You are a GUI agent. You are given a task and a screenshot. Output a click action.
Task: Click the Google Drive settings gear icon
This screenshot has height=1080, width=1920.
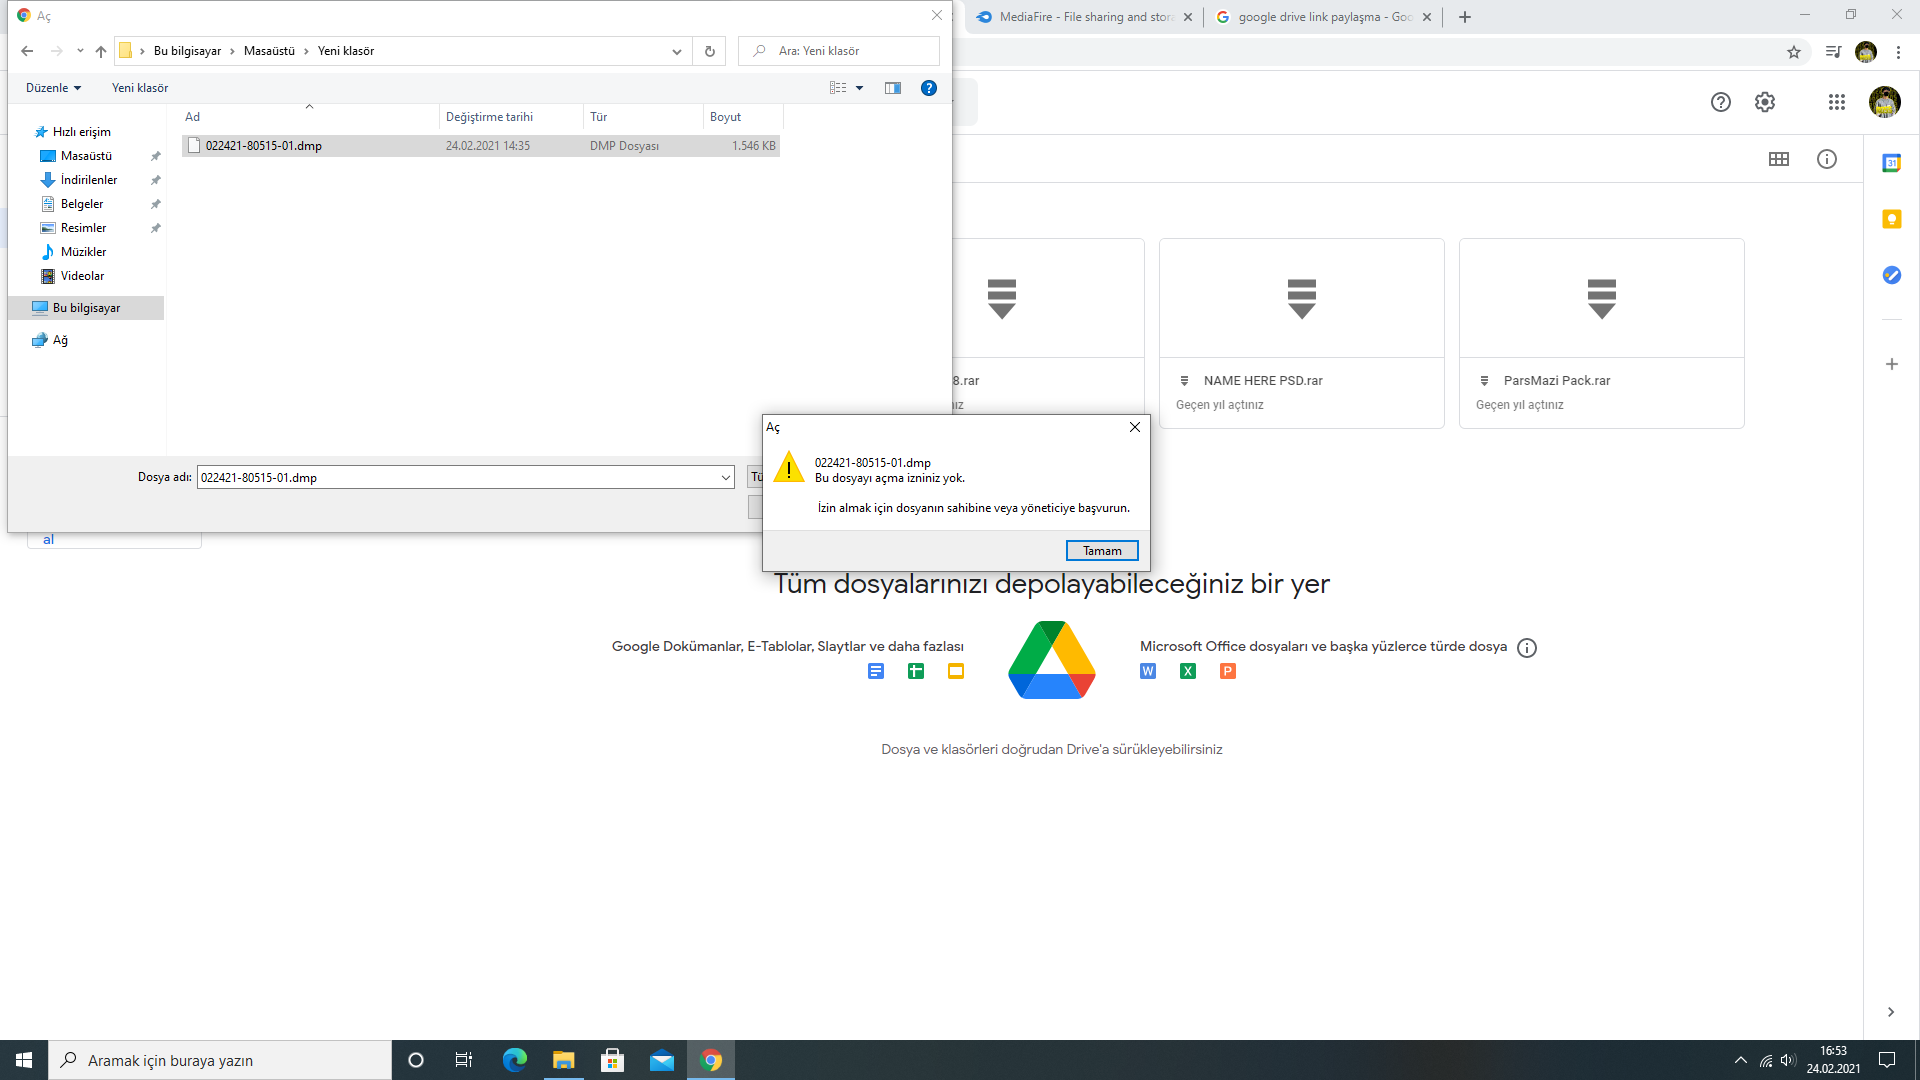tap(1765, 102)
